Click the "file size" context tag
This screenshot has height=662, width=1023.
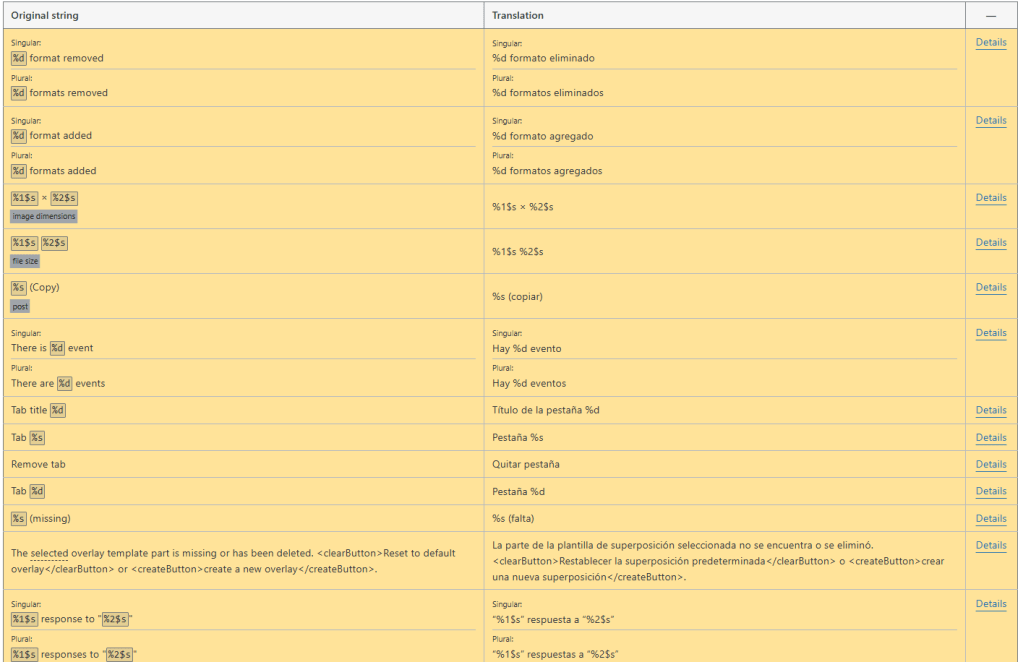pos(25,261)
